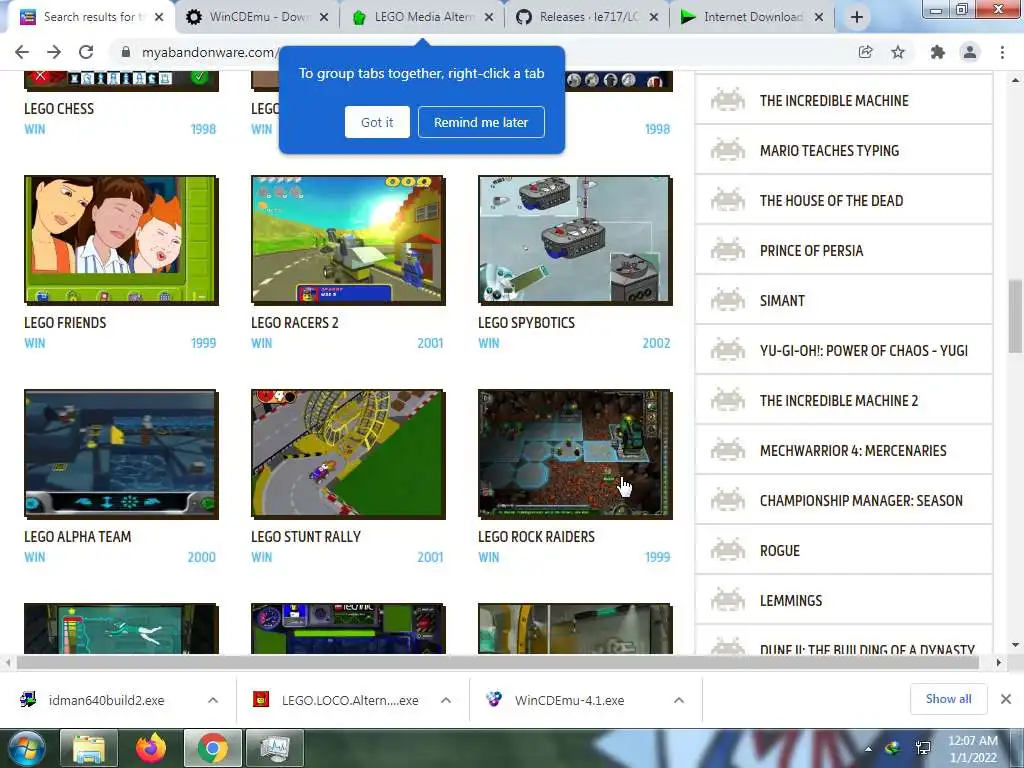The height and width of the screenshot is (768, 1024).
Task: Open Windows Explorer from the taskbar
Action: (x=89, y=748)
